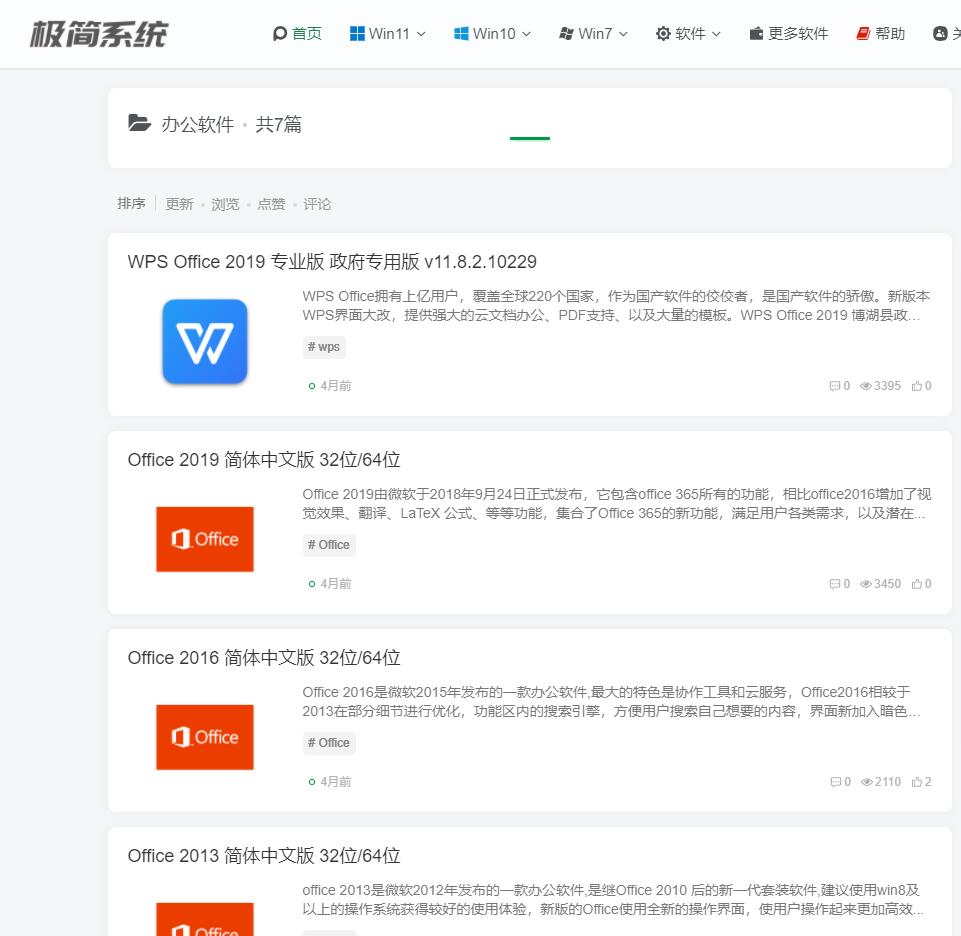Viewport: 961px width, 936px height.
Task: Click the Windows icon beside Win11
Action: (357, 33)
